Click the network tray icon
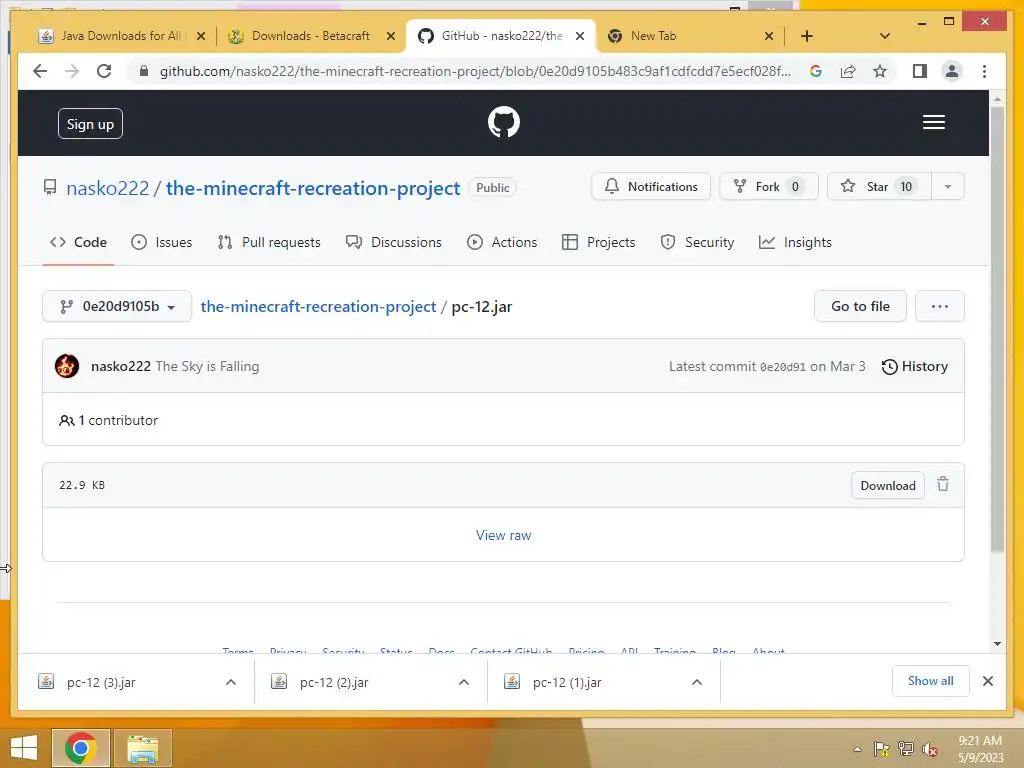 906,749
